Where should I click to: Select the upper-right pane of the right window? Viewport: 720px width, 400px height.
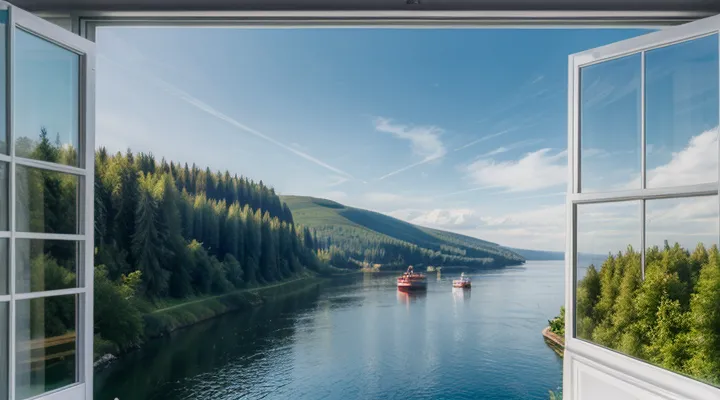click(x=682, y=110)
